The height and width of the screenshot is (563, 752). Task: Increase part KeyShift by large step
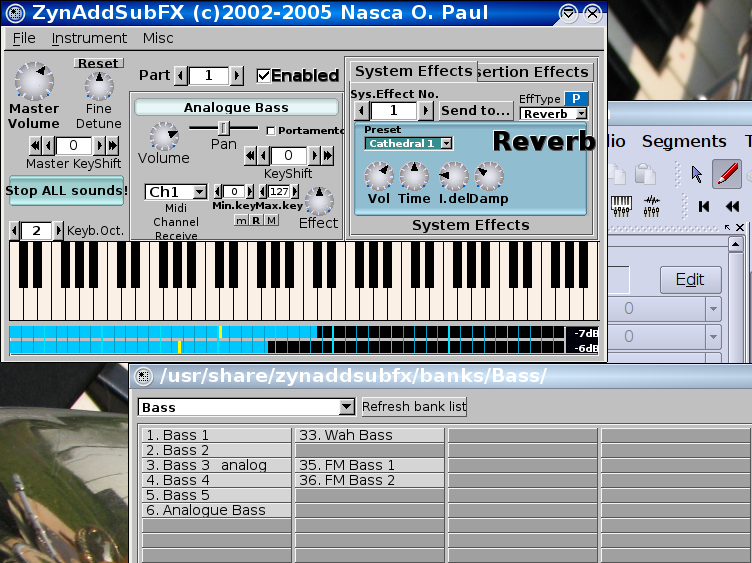pyautogui.click(x=328, y=155)
